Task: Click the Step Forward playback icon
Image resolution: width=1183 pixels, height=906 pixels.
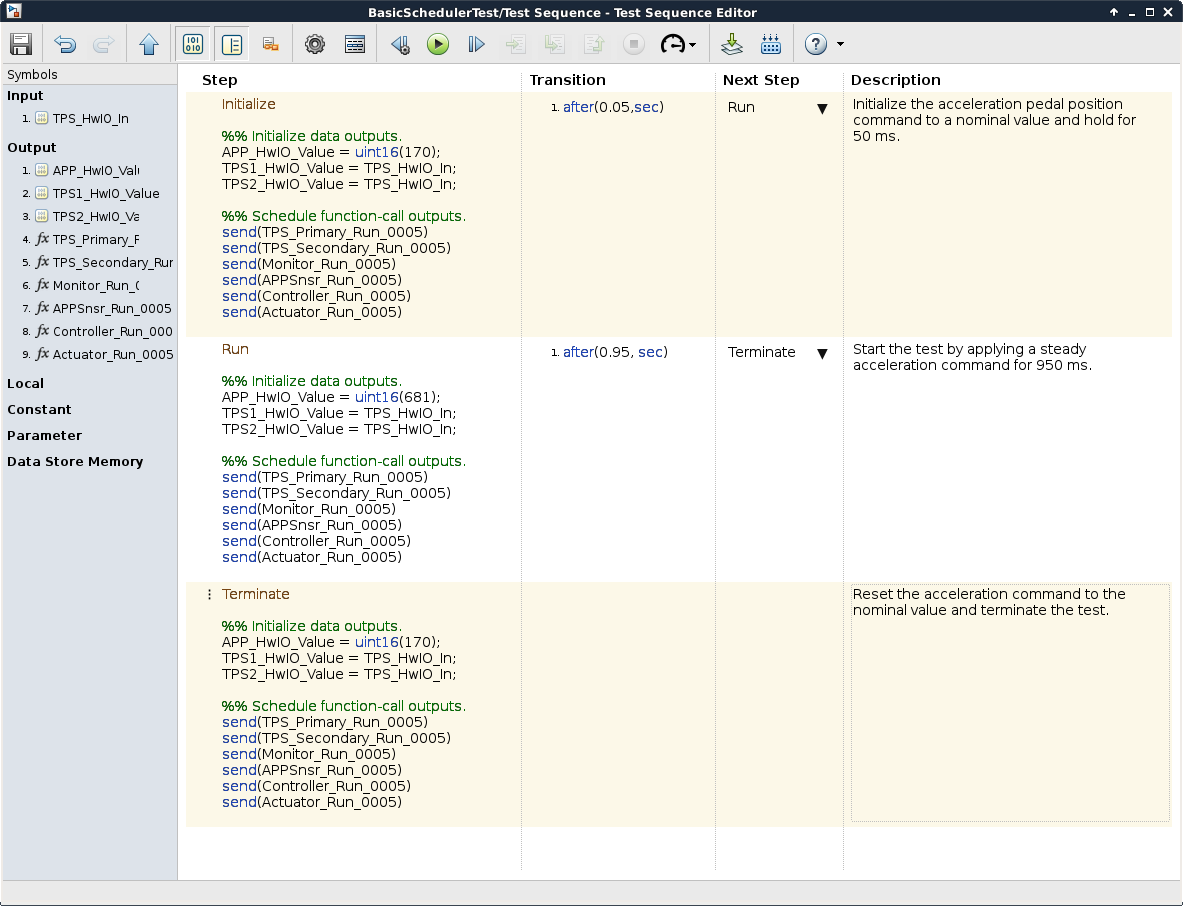Action: 476,44
